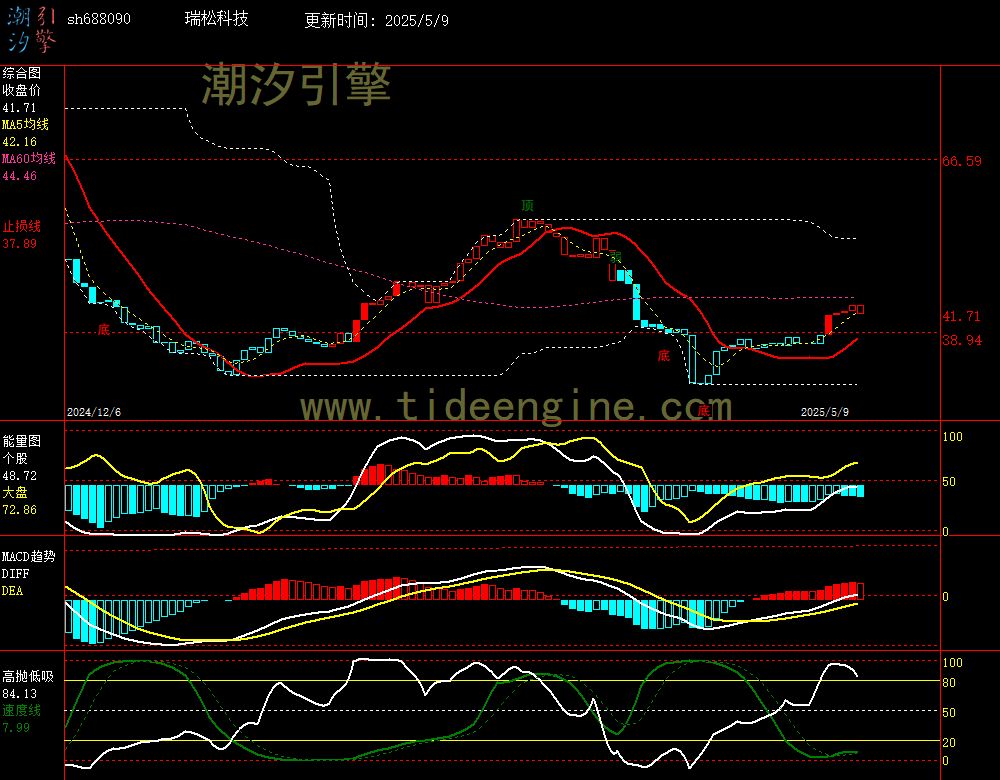The width and height of the screenshot is (1000, 780).
Task: Click the 底 marker overlapping the website watermark
Action: 703,410
